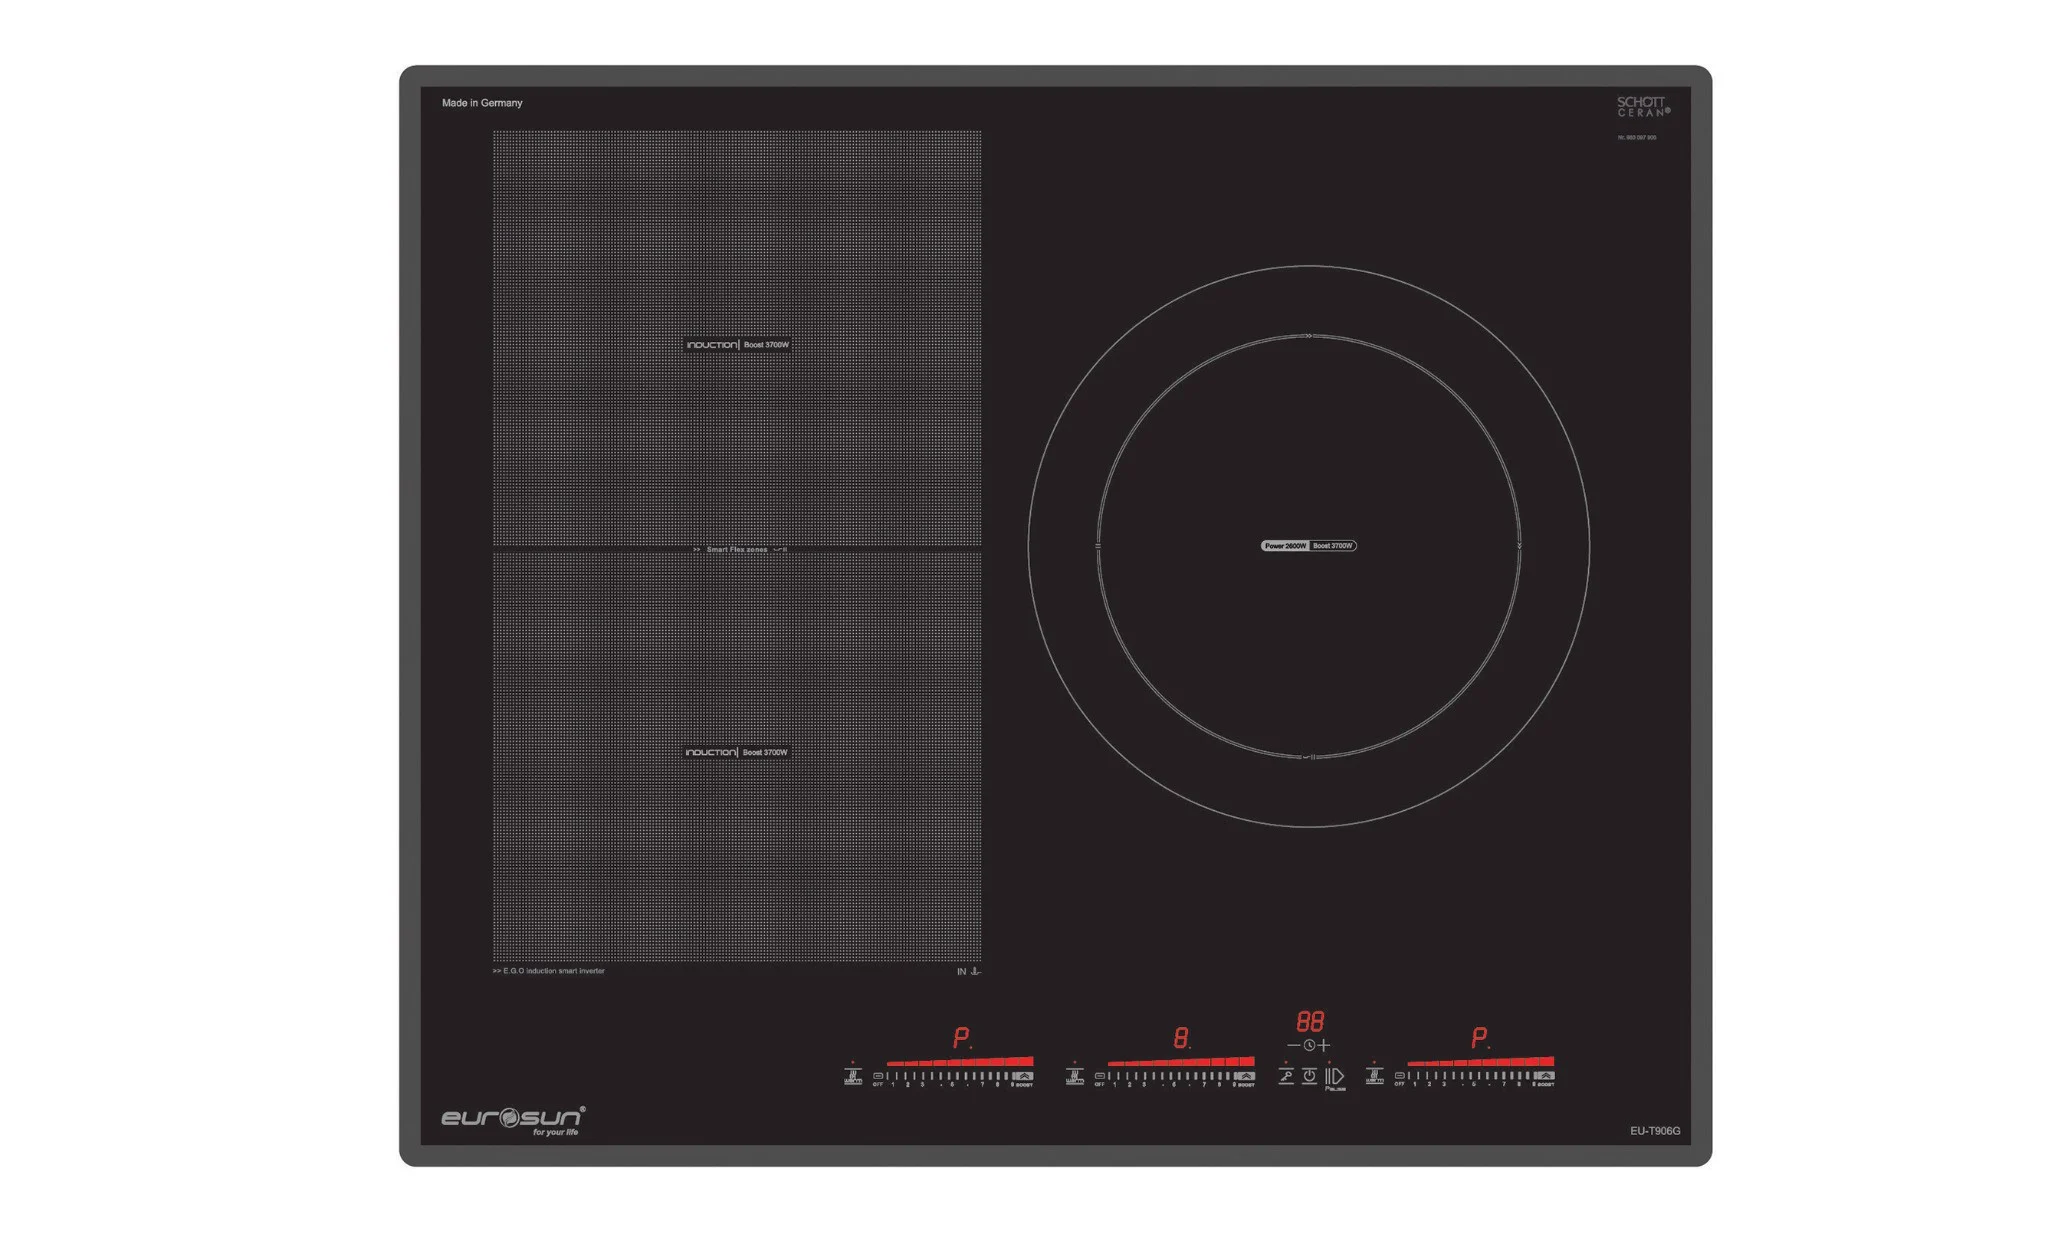Set left zone slider to level 5
This screenshot has height=1237, width=2048.
tap(952, 1077)
